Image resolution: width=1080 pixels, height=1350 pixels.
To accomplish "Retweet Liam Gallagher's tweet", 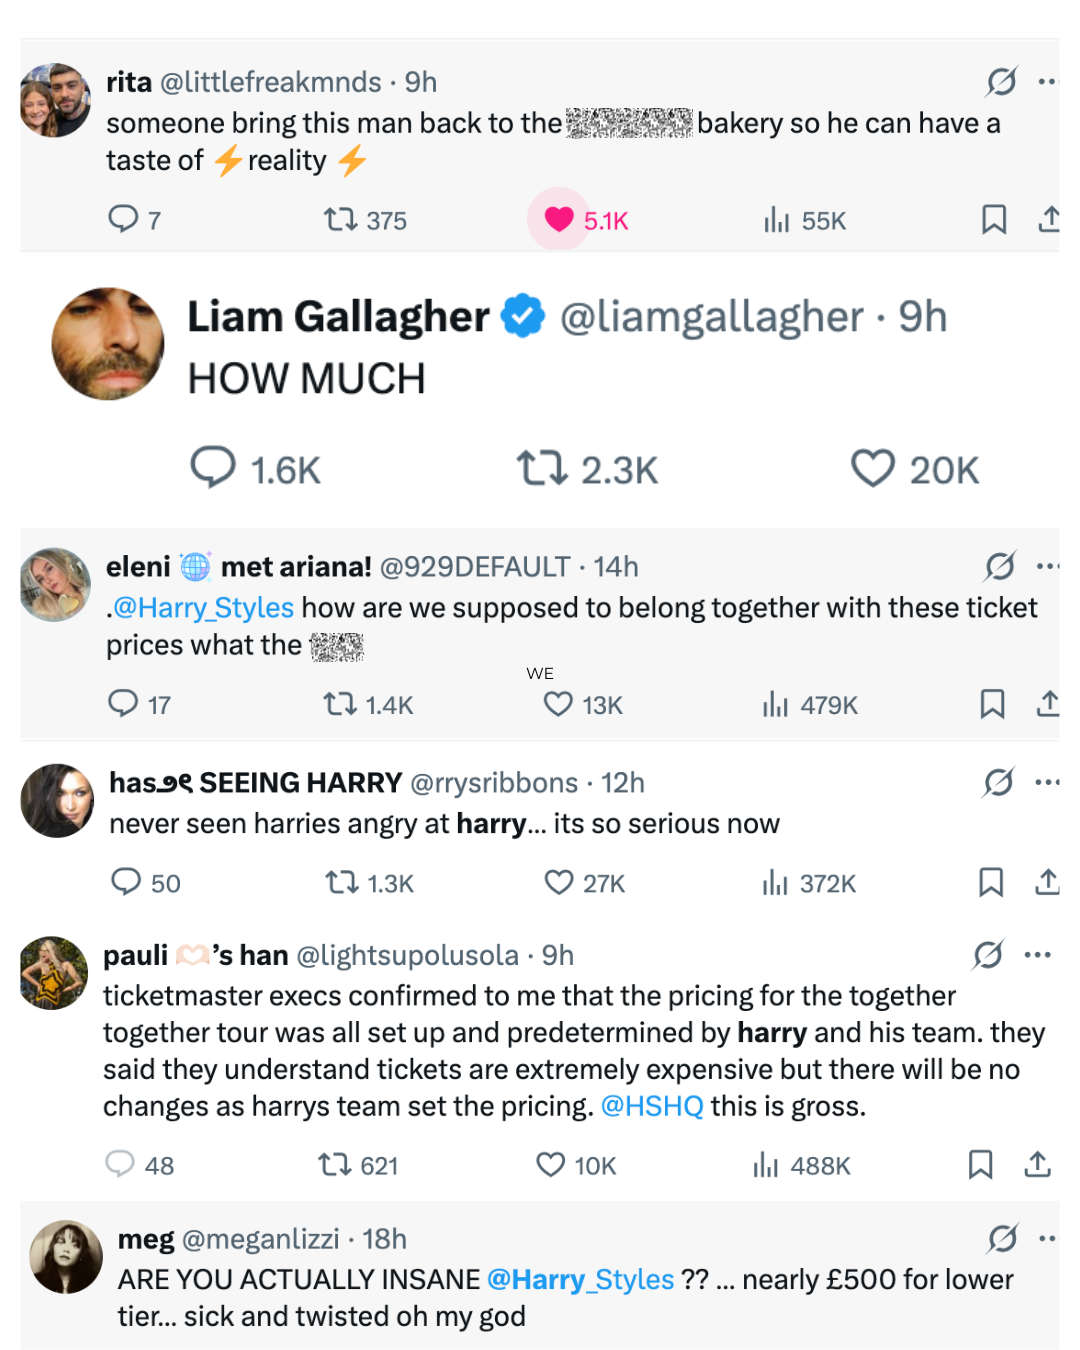I will (x=542, y=468).
